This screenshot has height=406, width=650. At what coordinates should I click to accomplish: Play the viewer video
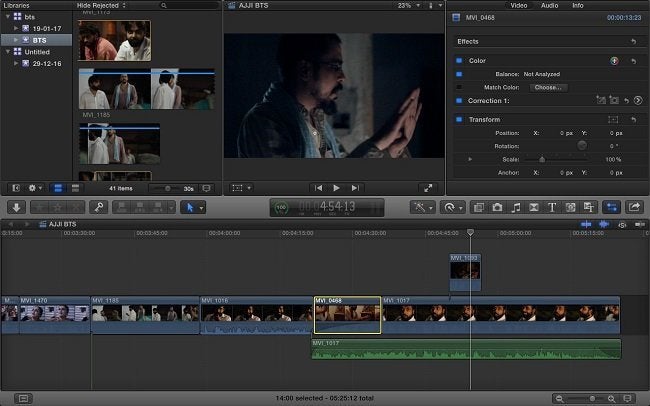[x=336, y=188]
